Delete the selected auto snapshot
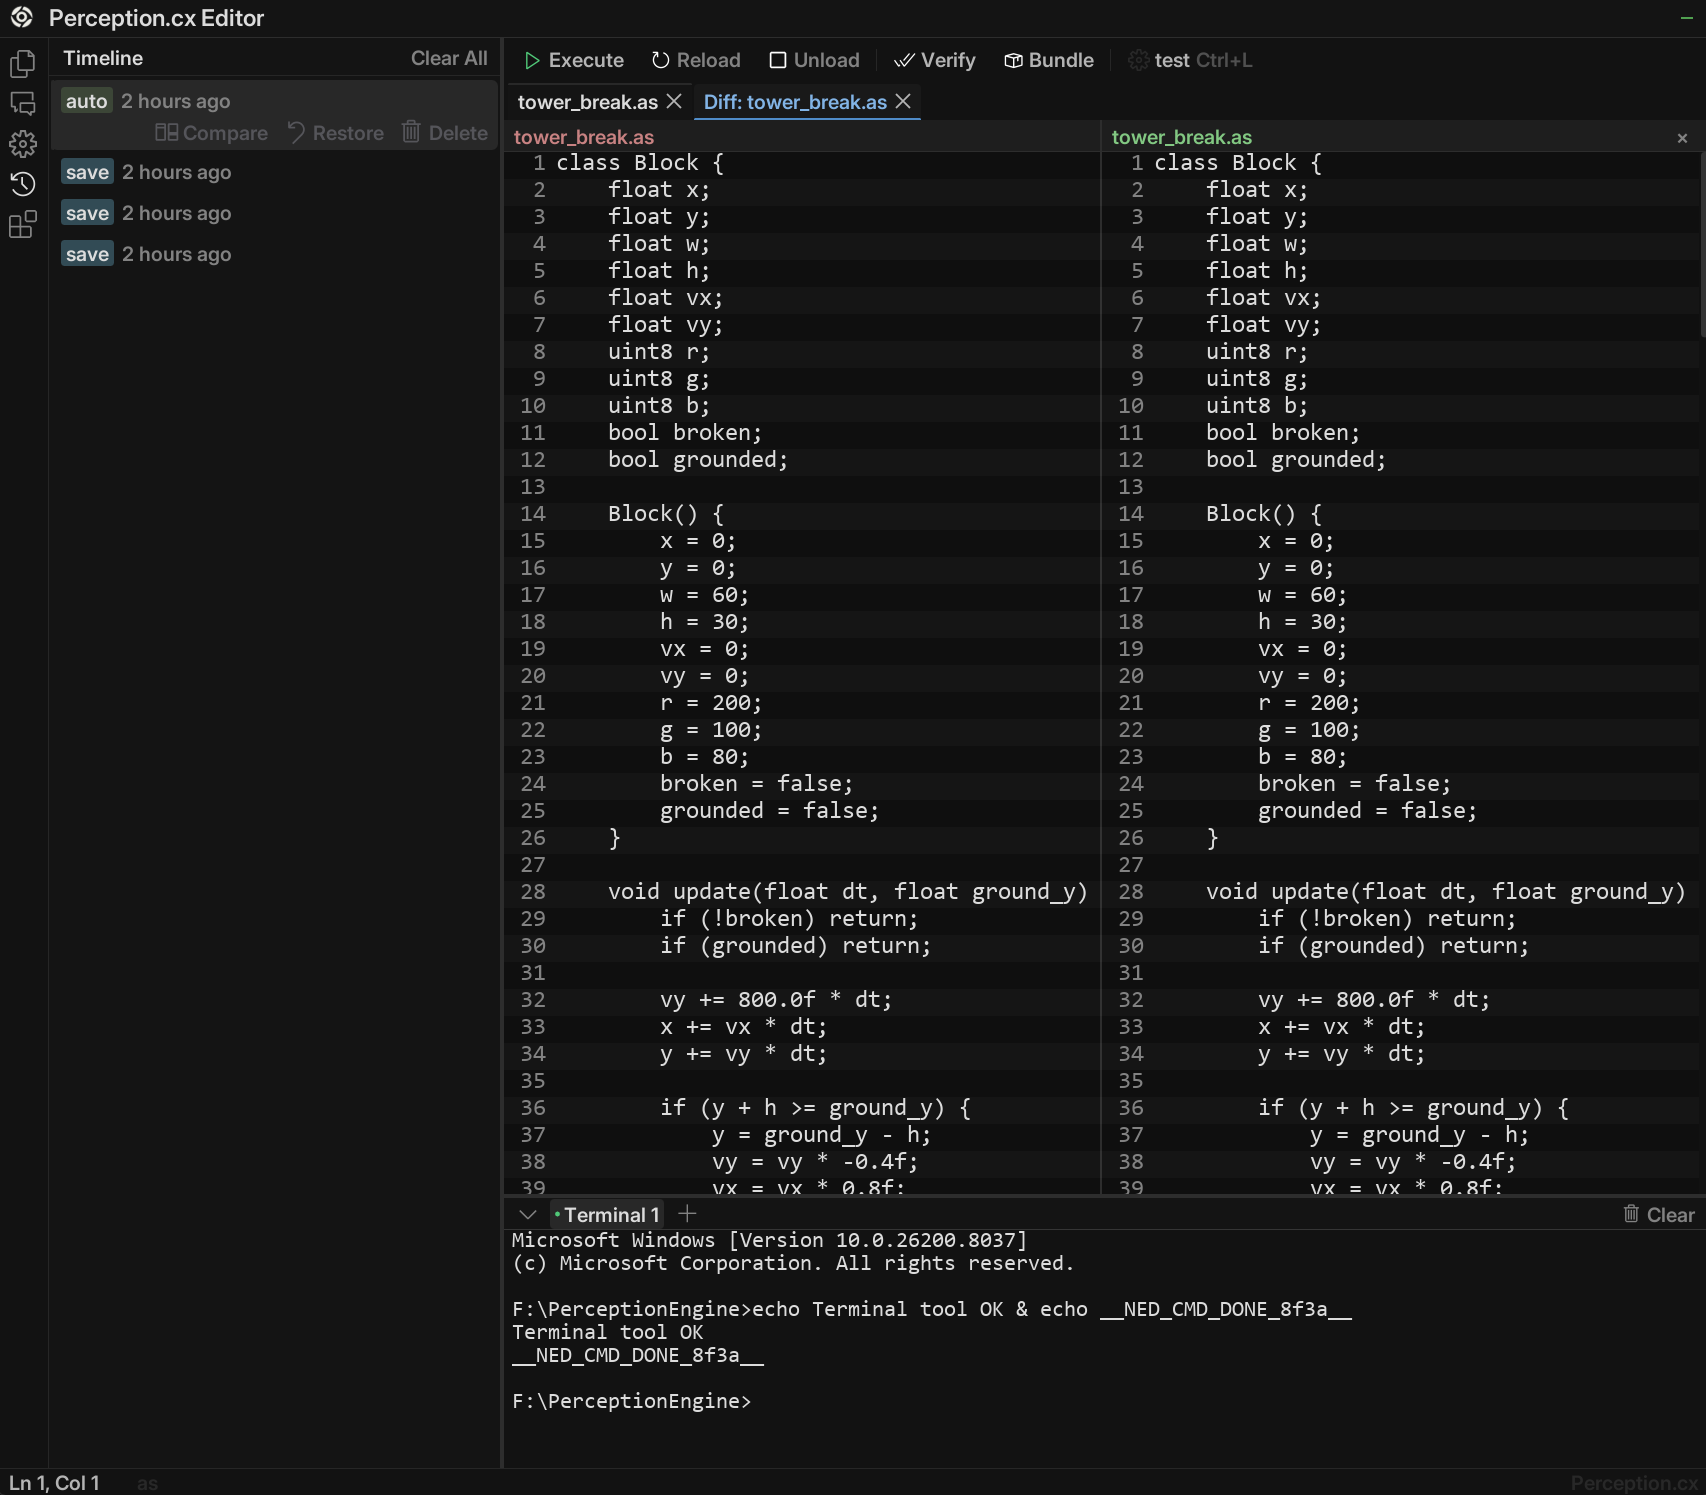 point(445,133)
